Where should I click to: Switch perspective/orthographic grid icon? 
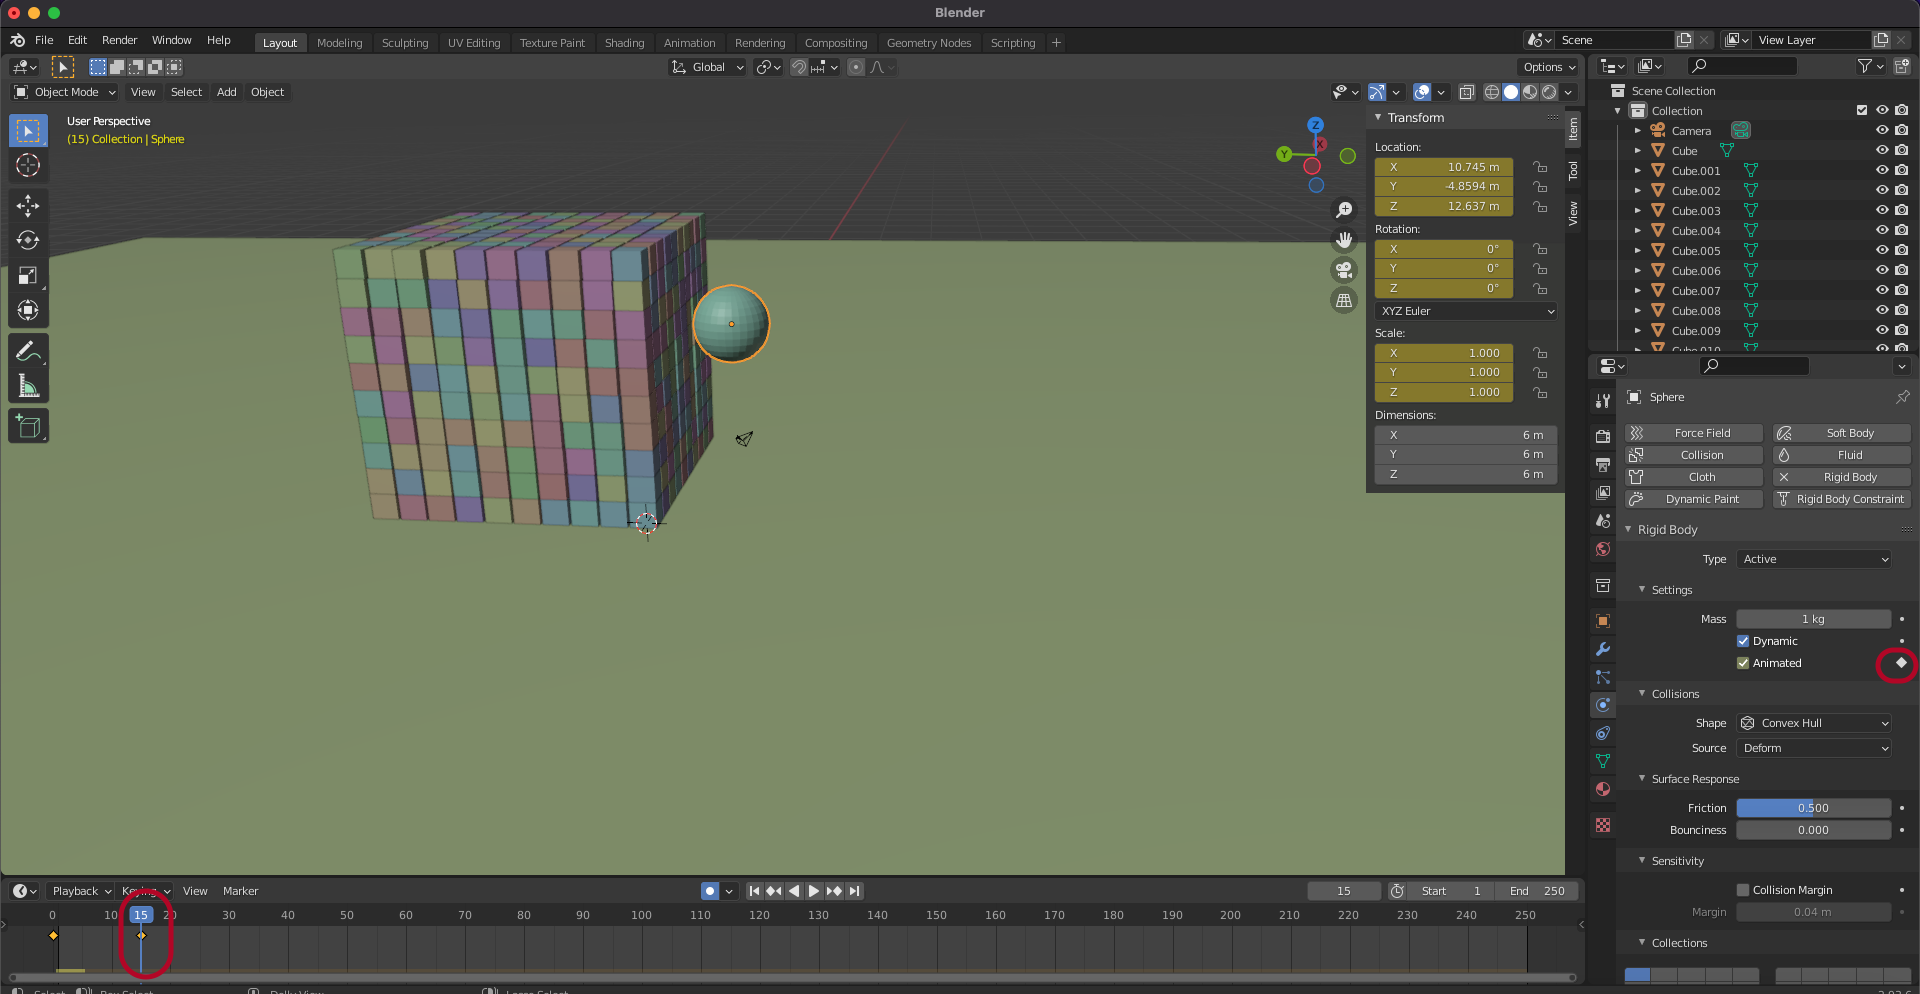click(x=1344, y=300)
